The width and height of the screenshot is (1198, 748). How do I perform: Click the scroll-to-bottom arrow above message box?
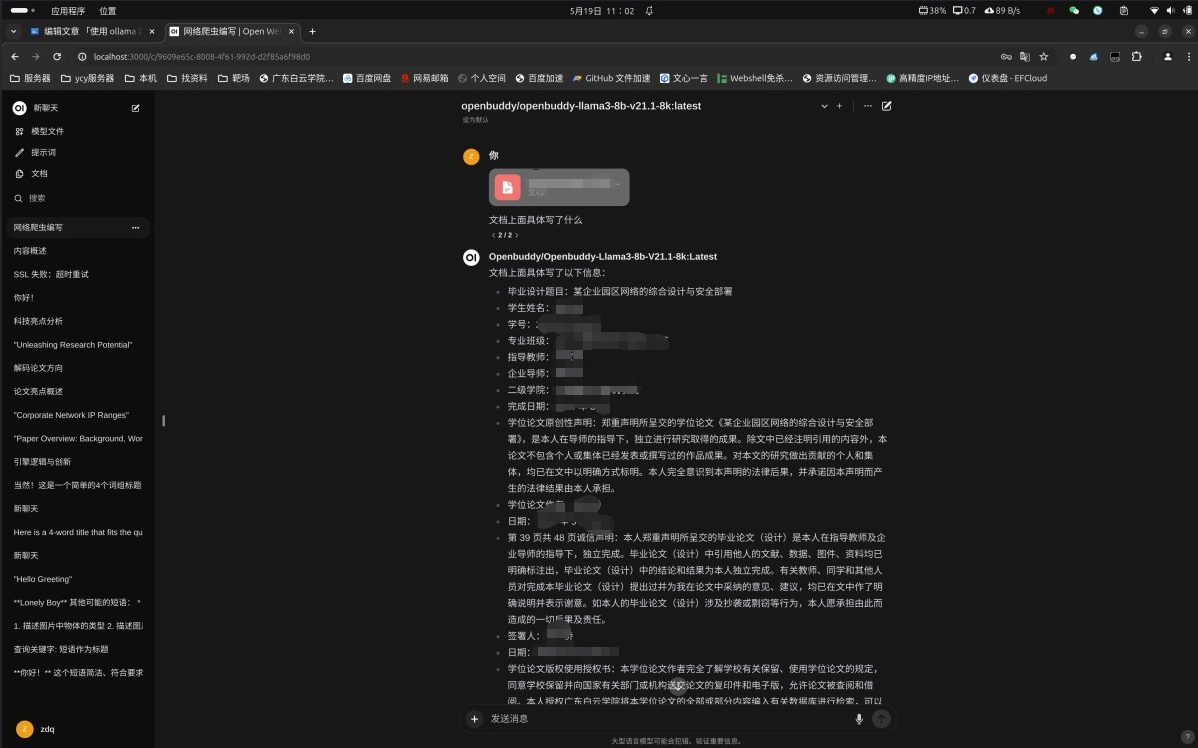[x=677, y=686]
